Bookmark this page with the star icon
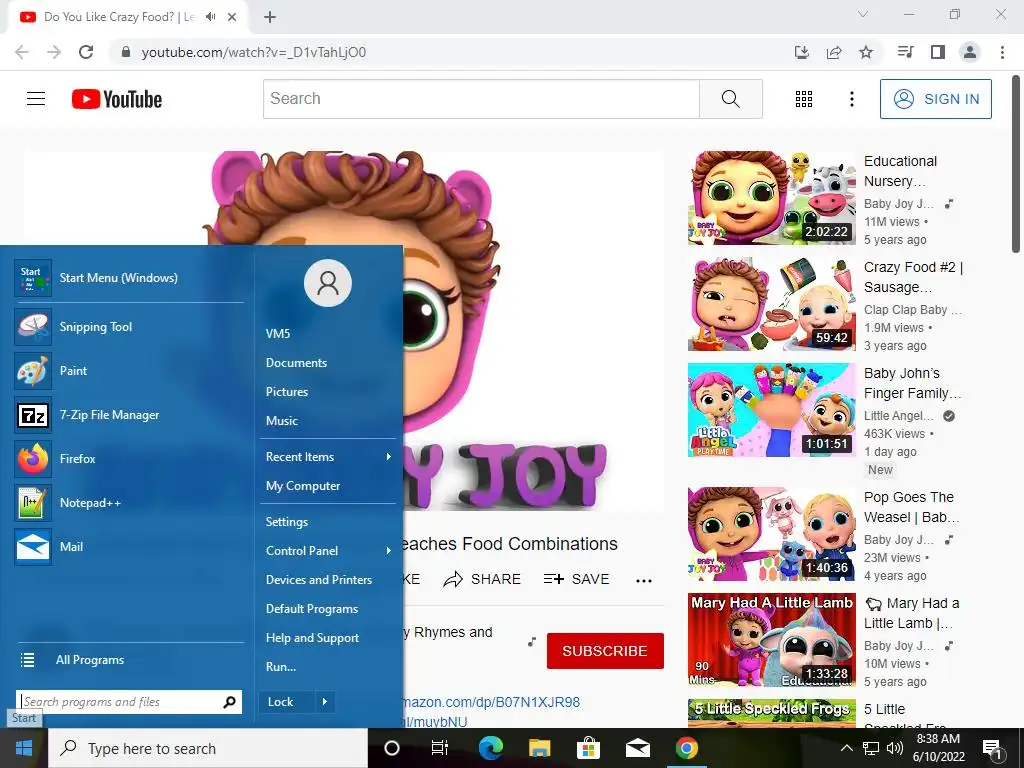The height and width of the screenshot is (768, 1024). click(866, 52)
